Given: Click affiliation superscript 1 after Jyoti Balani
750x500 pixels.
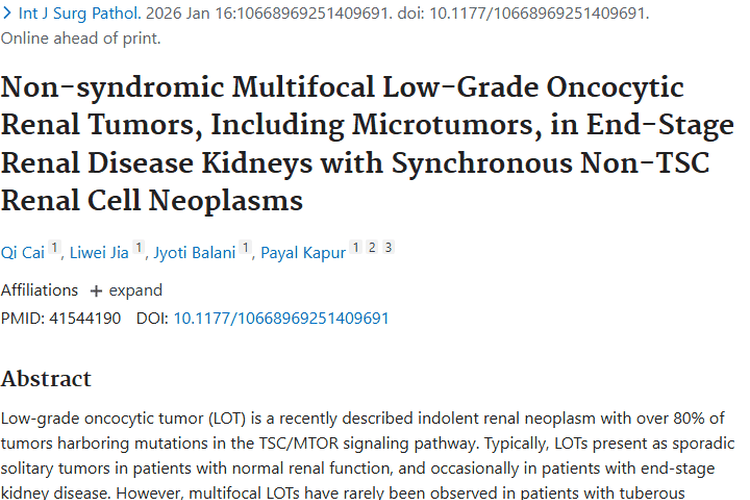Looking at the screenshot, I should [244, 248].
